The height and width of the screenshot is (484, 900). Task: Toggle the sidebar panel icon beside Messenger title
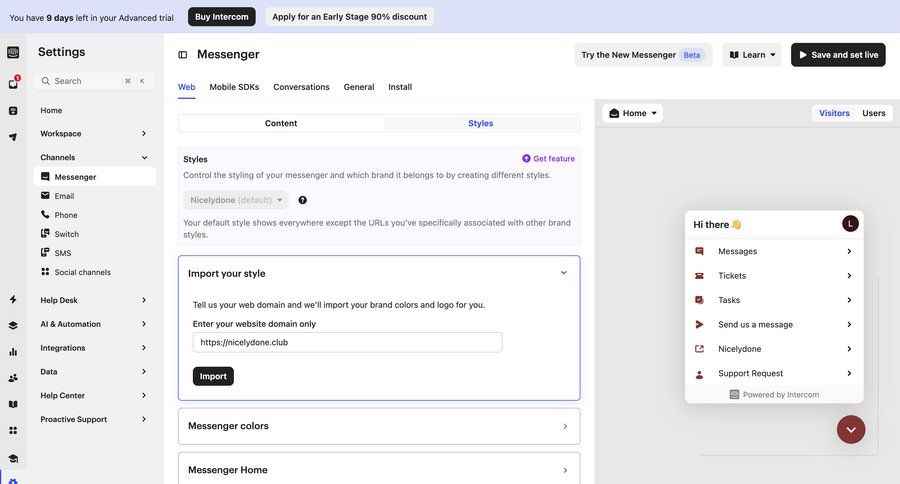(x=183, y=55)
